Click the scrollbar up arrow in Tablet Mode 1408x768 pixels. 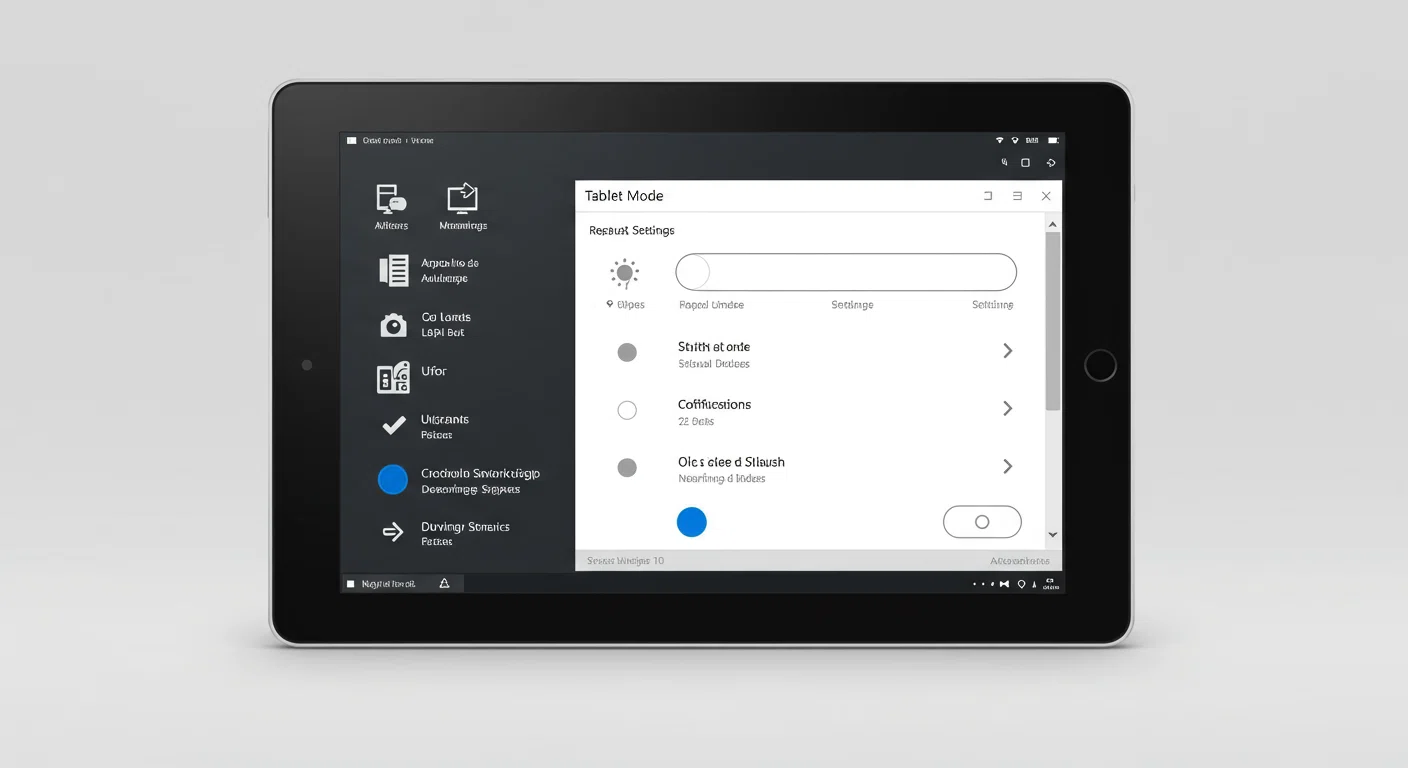tap(1052, 225)
